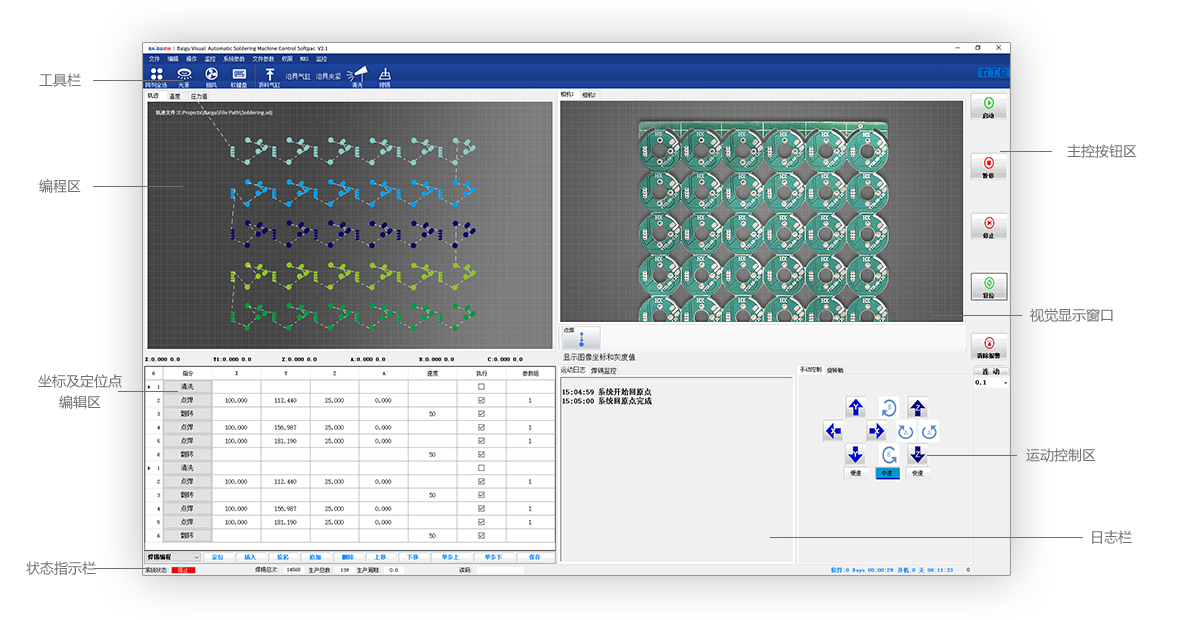
Task: Rotate B axis using top rotation icon
Action: coord(889,407)
